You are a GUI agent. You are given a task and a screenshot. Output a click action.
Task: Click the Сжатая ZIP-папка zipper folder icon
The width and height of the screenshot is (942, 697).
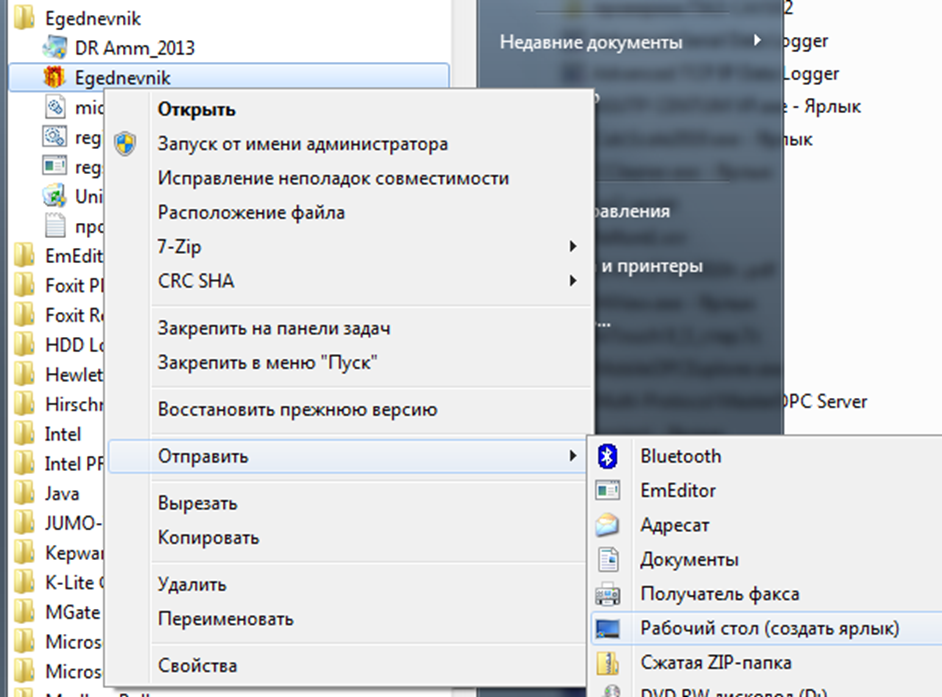[607, 663]
